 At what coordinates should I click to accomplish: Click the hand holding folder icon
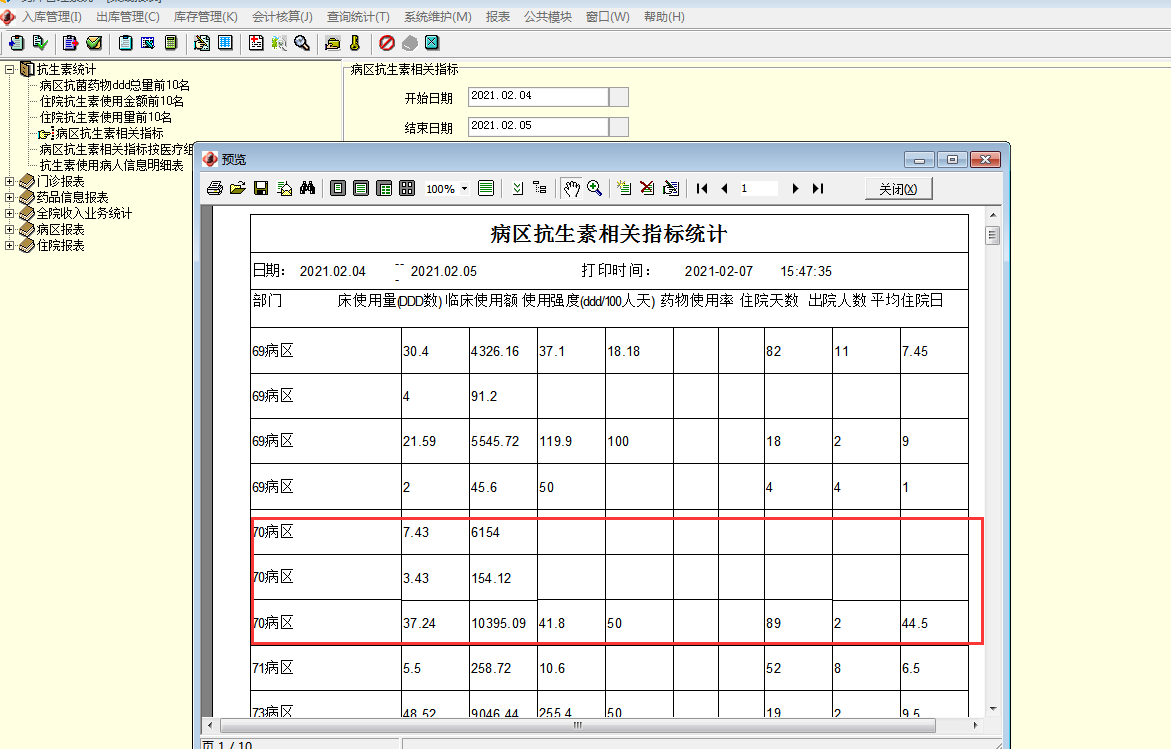pyautogui.click(x=332, y=43)
